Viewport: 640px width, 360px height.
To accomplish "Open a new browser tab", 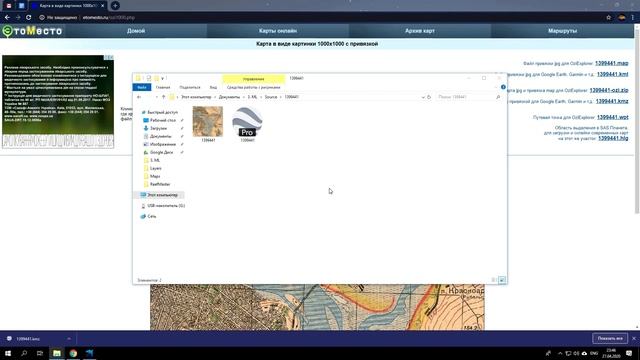I will (115, 6).
